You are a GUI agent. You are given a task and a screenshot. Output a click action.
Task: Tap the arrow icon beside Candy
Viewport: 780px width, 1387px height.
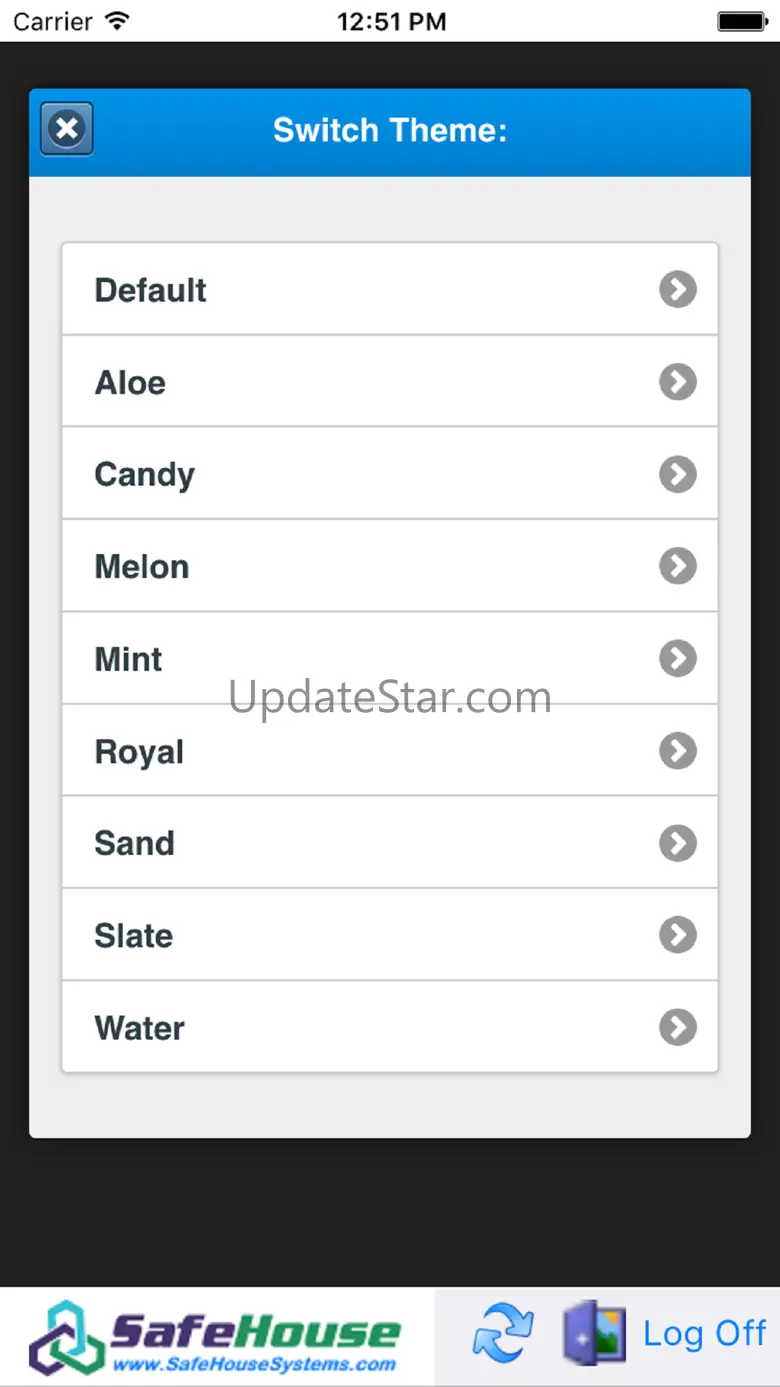click(x=677, y=474)
